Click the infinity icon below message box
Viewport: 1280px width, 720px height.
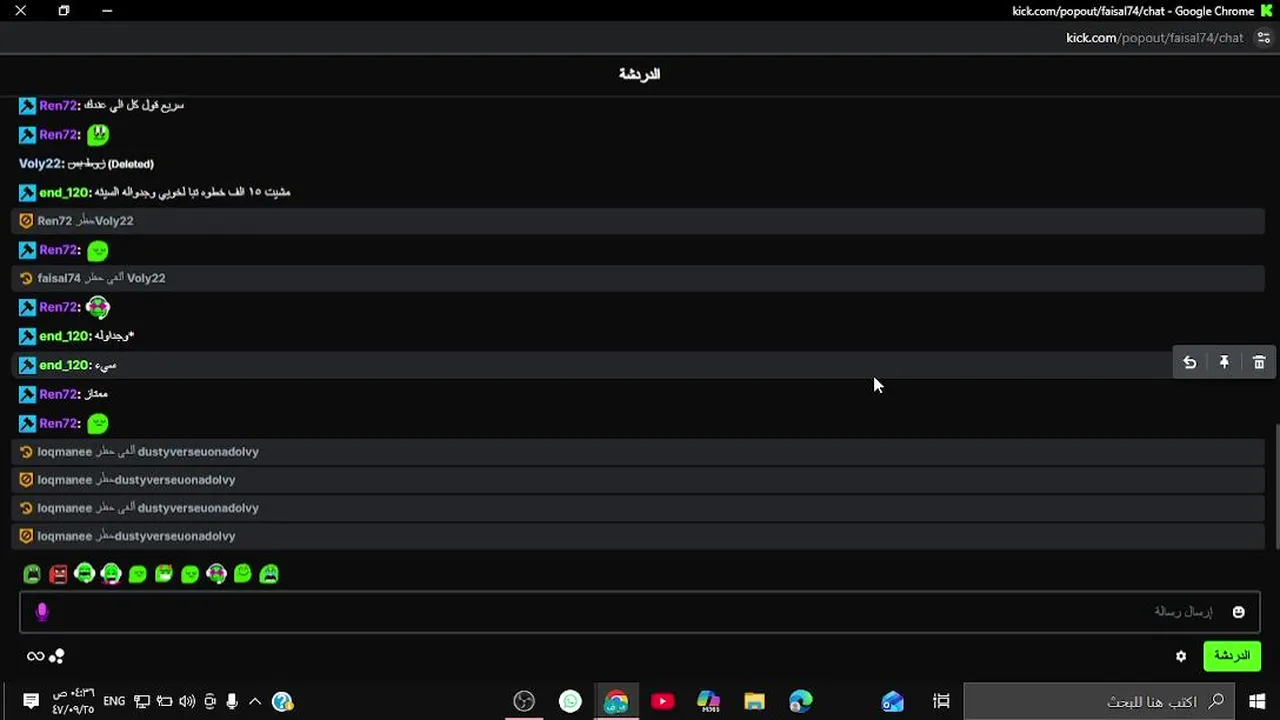[x=35, y=657]
